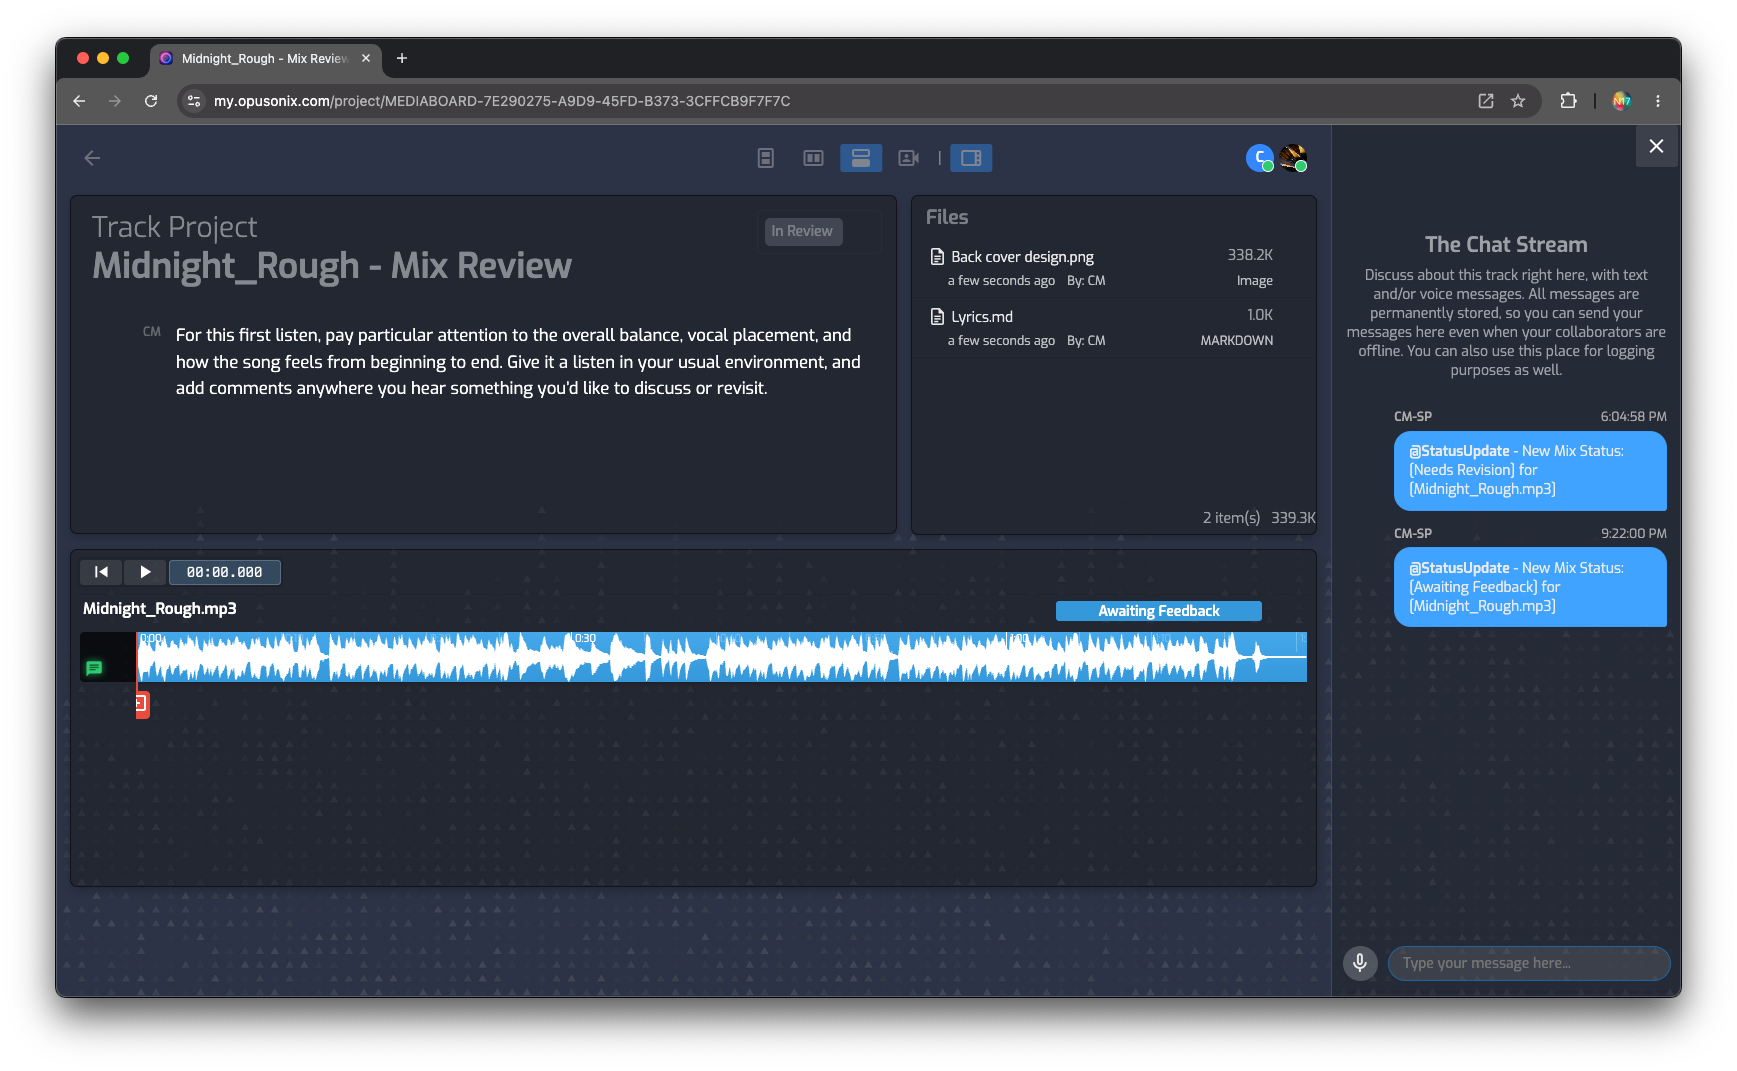View site information in the address bar

pyautogui.click(x=194, y=101)
